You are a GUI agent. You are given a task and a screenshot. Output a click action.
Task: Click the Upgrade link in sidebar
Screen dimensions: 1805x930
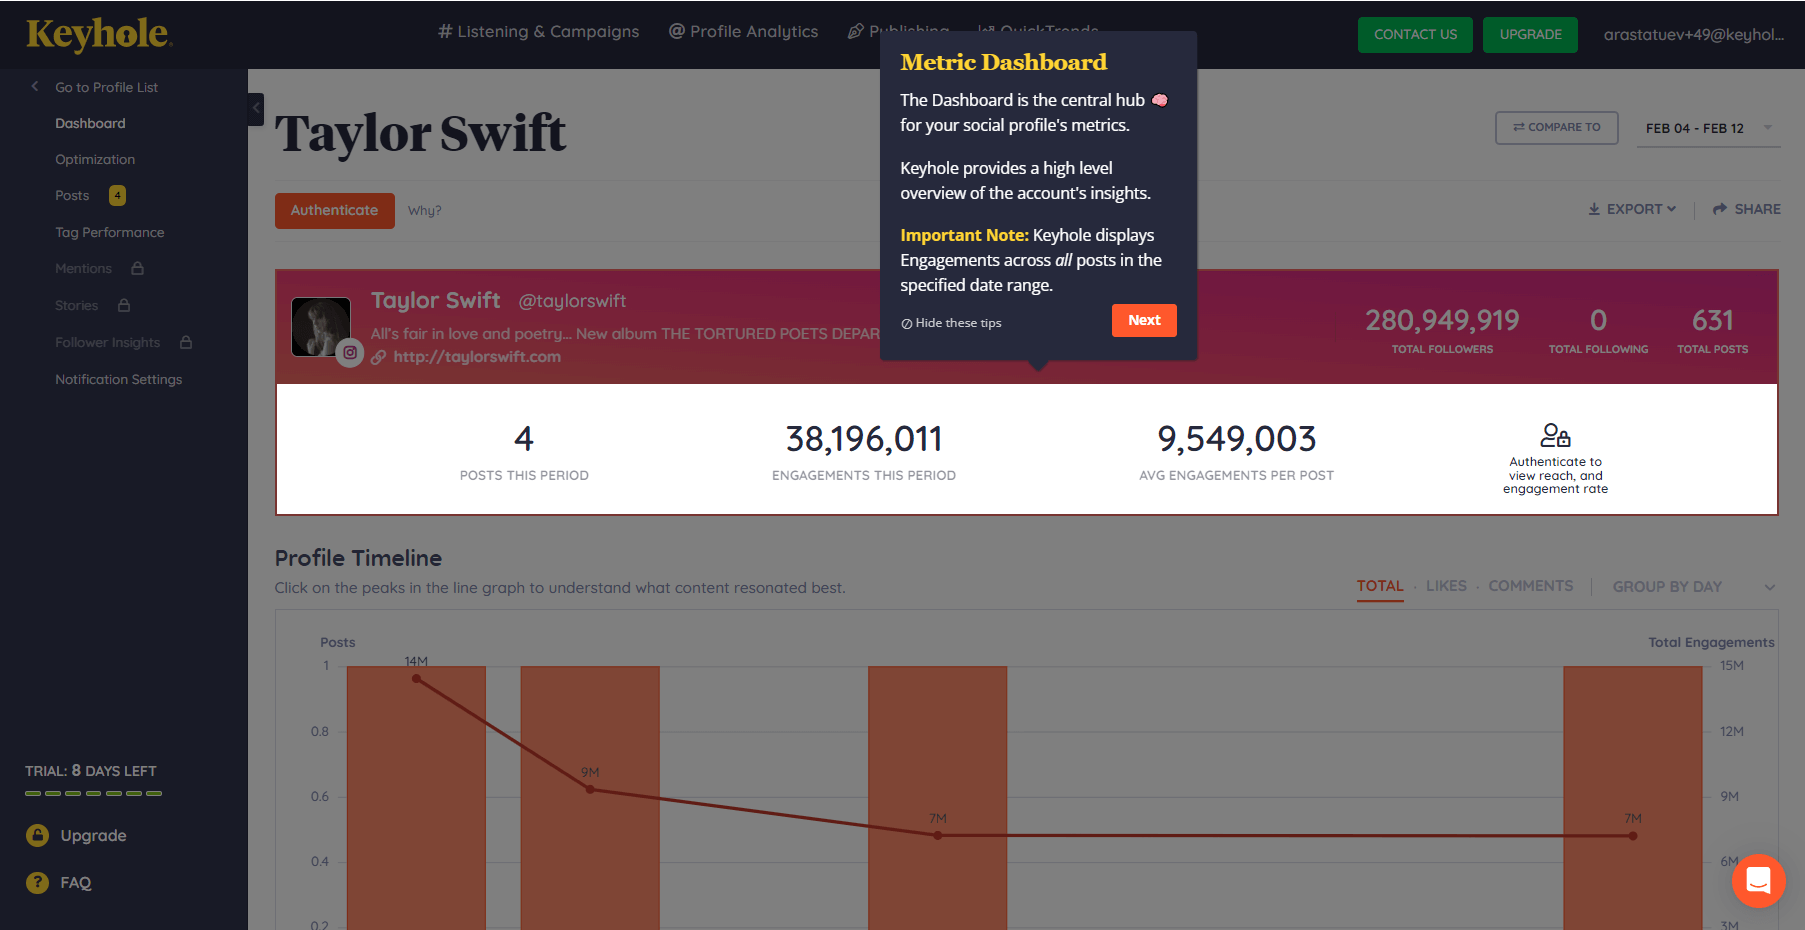(93, 835)
